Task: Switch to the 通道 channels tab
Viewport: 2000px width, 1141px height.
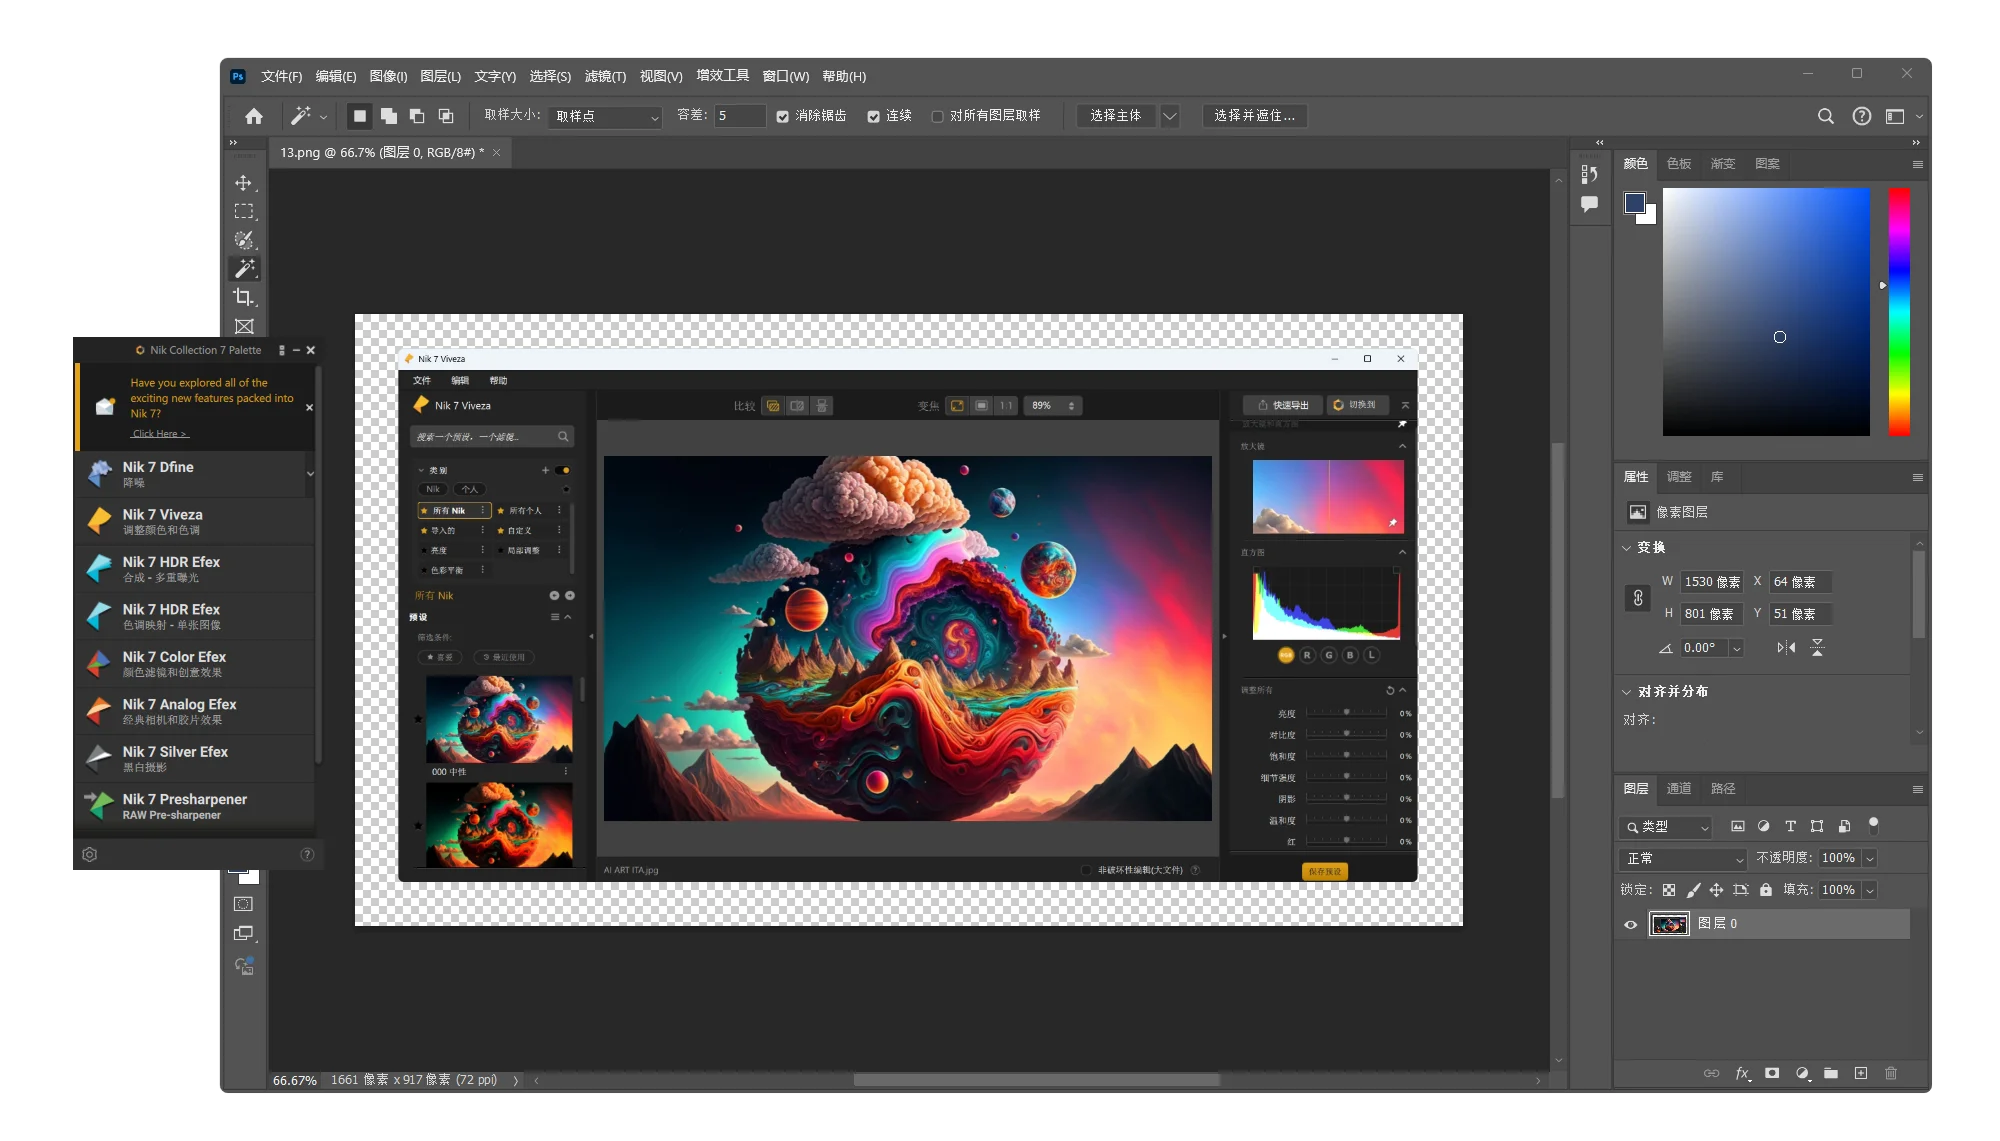Action: (x=1679, y=789)
